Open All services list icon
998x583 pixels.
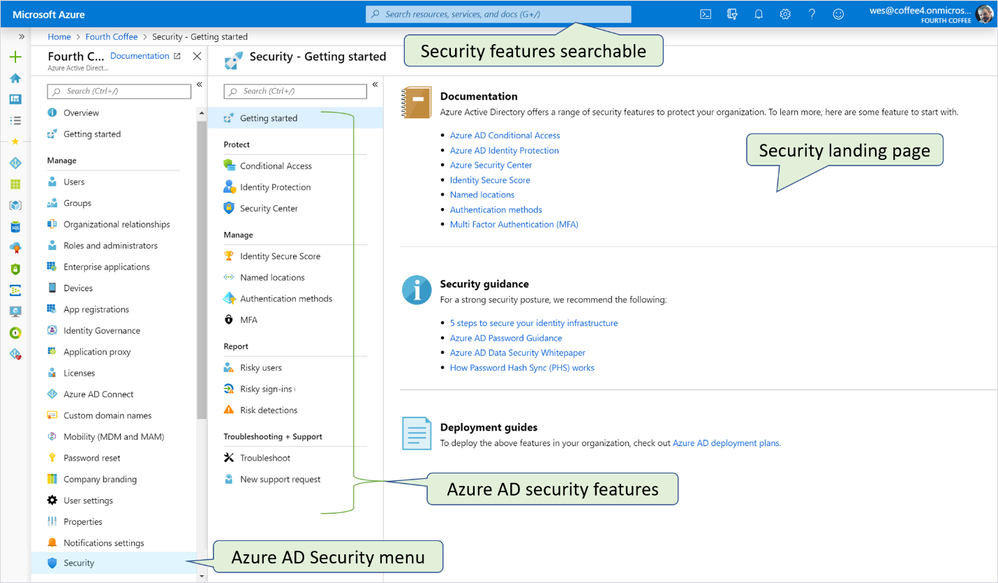15,120
